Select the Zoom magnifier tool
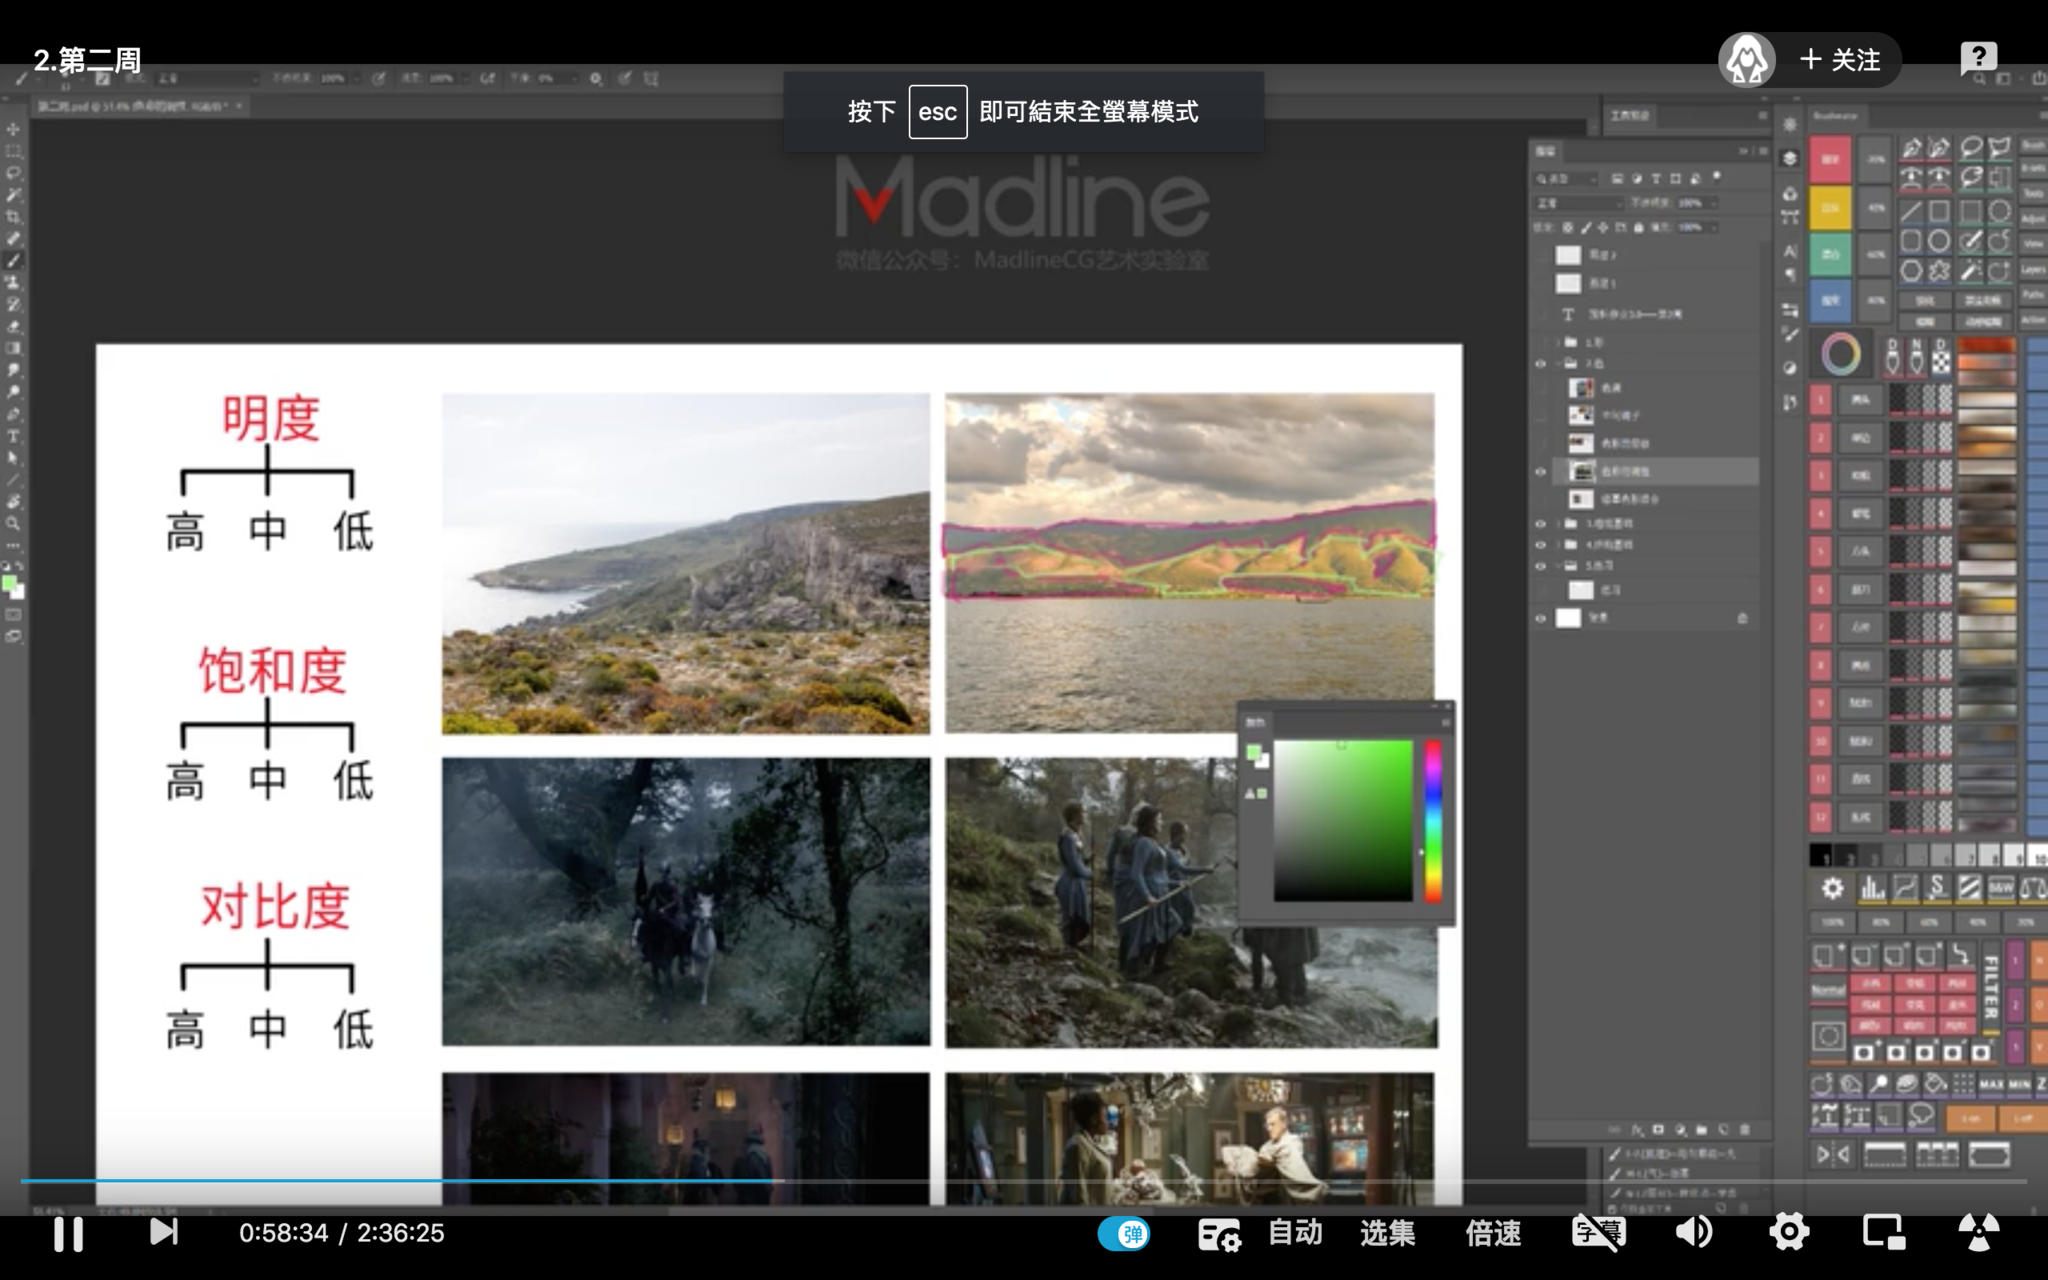Viewport: 2048px width, 1280px height. 13,523
